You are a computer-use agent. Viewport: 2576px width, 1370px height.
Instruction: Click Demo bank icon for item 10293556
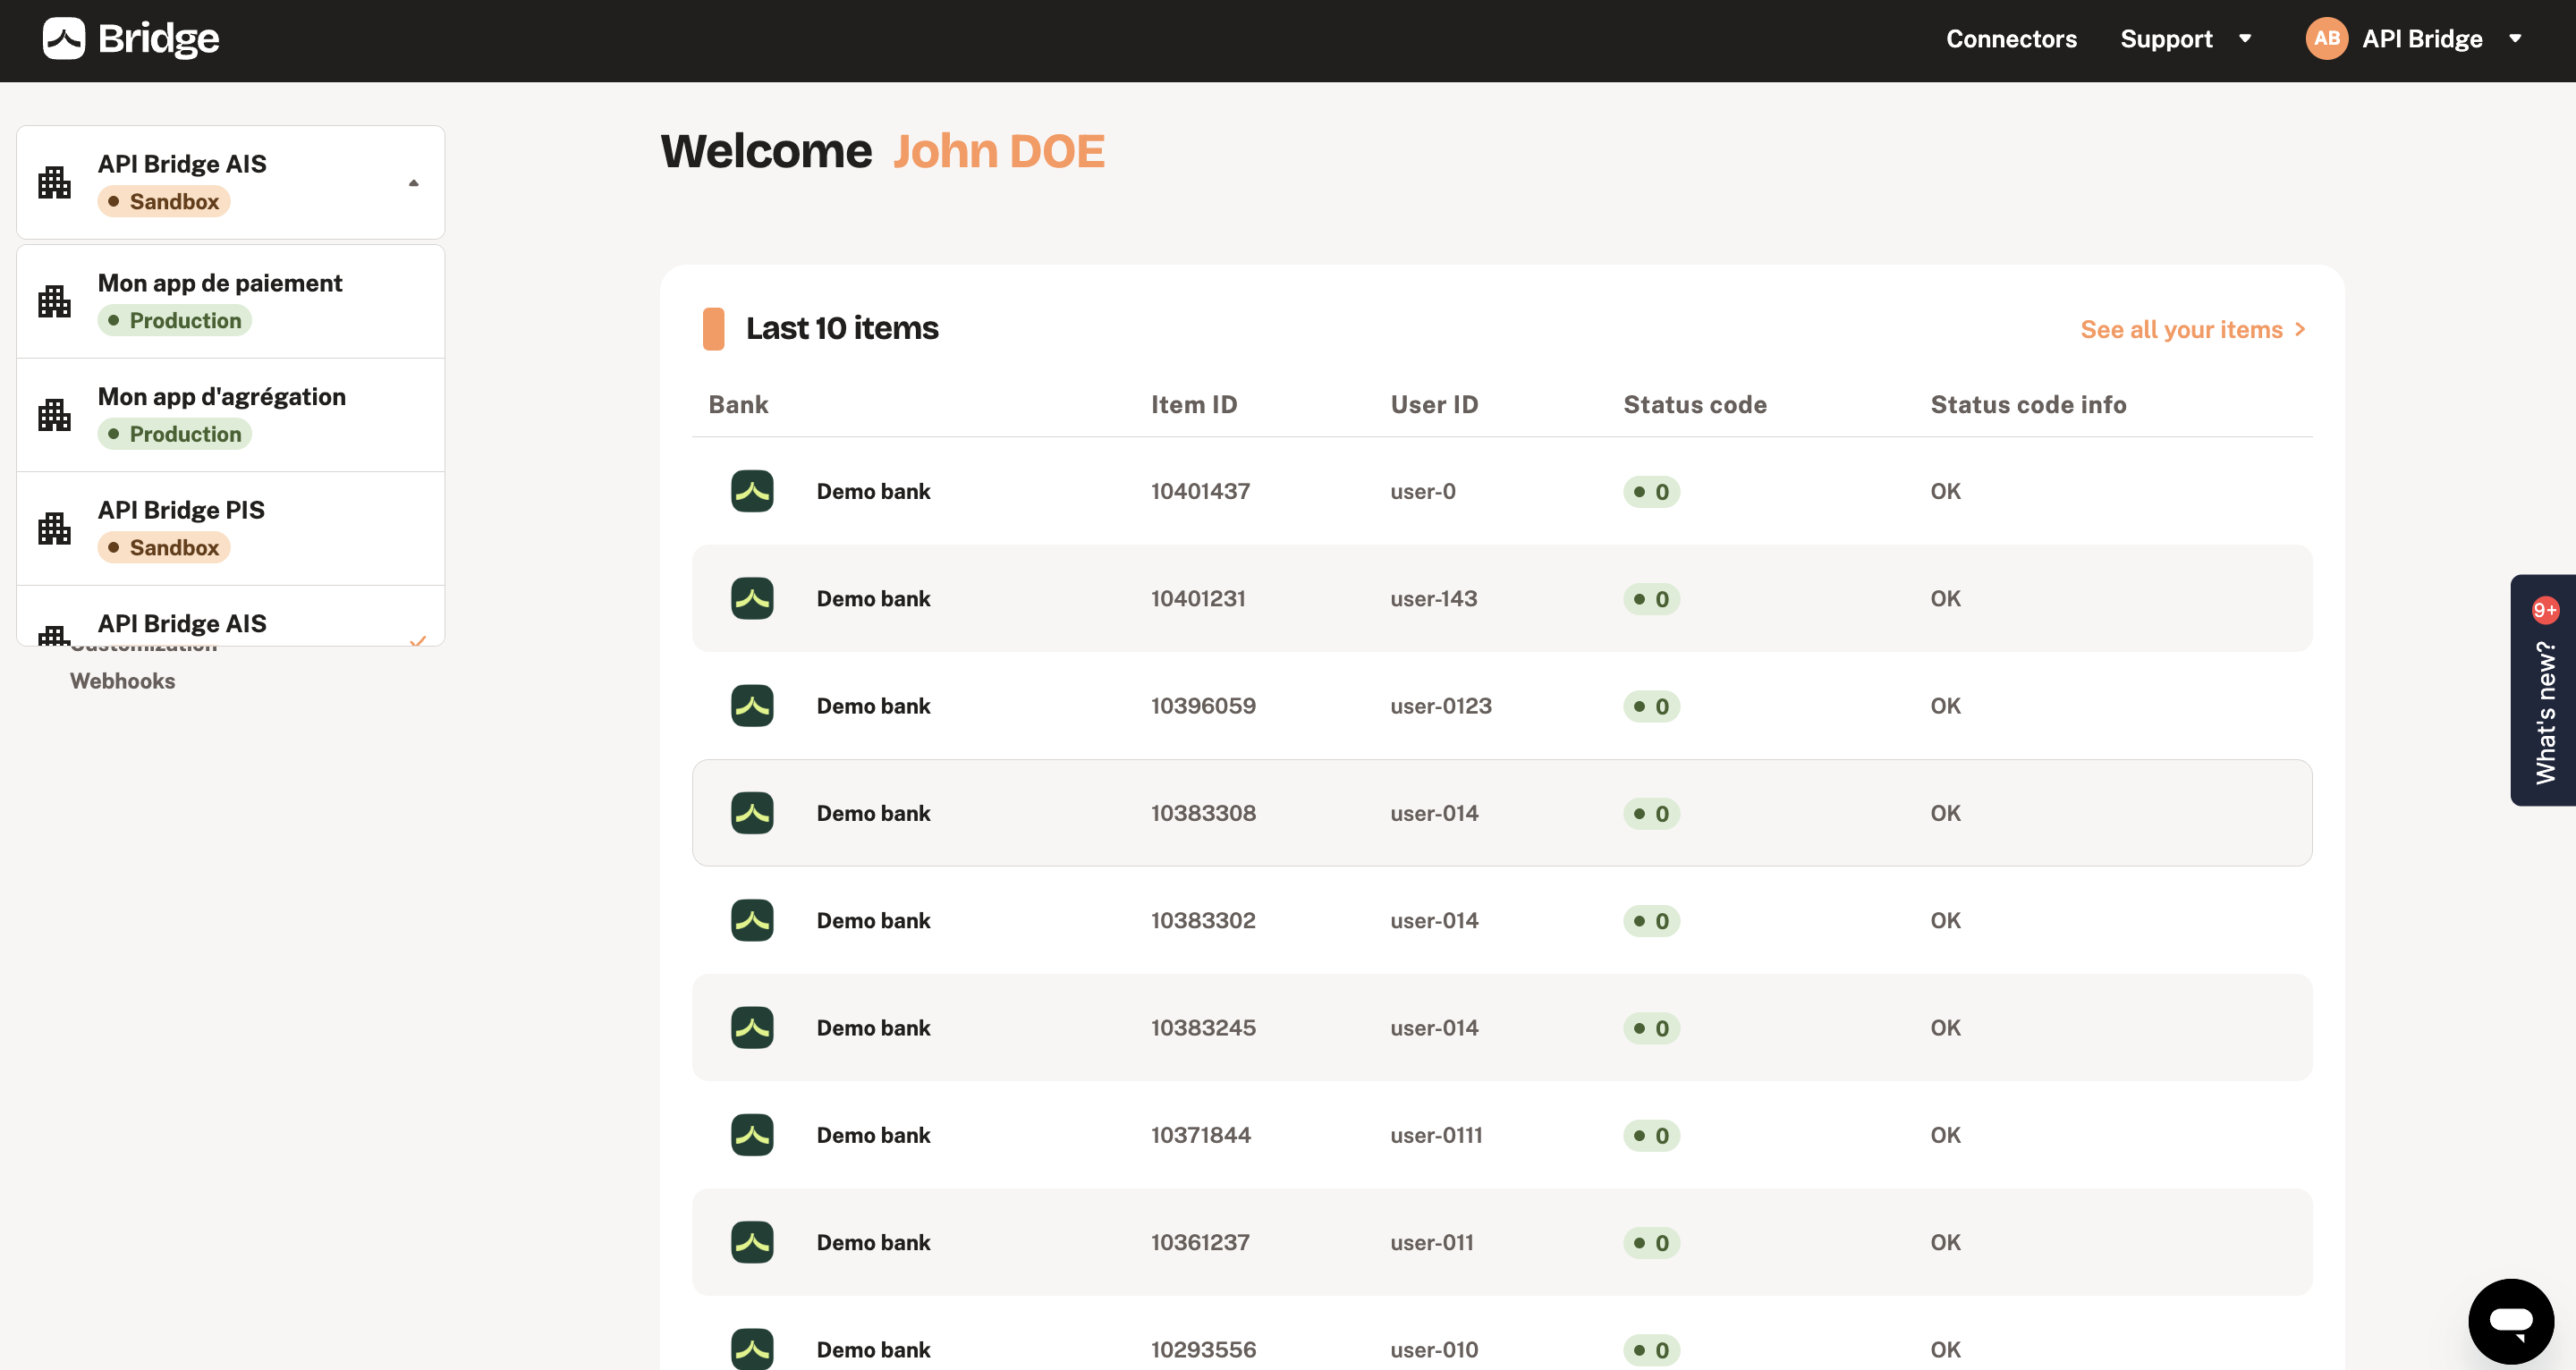[752, 1348]
